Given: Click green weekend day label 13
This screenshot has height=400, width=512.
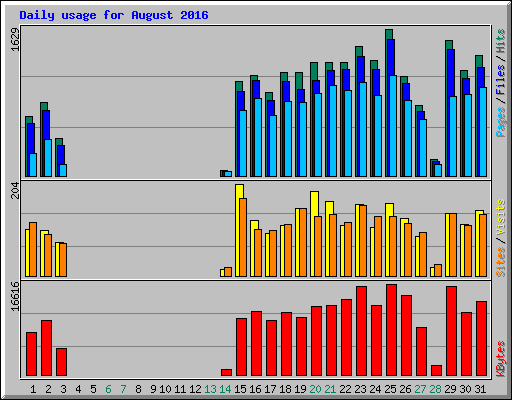Looking at the screenshot, I should 210,389.
